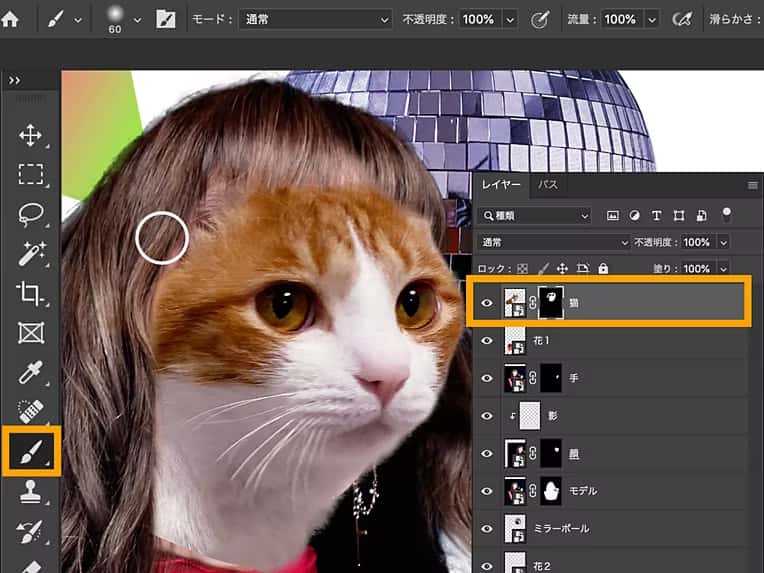
Task: Select the Frame tool
Action: (31, 333)
